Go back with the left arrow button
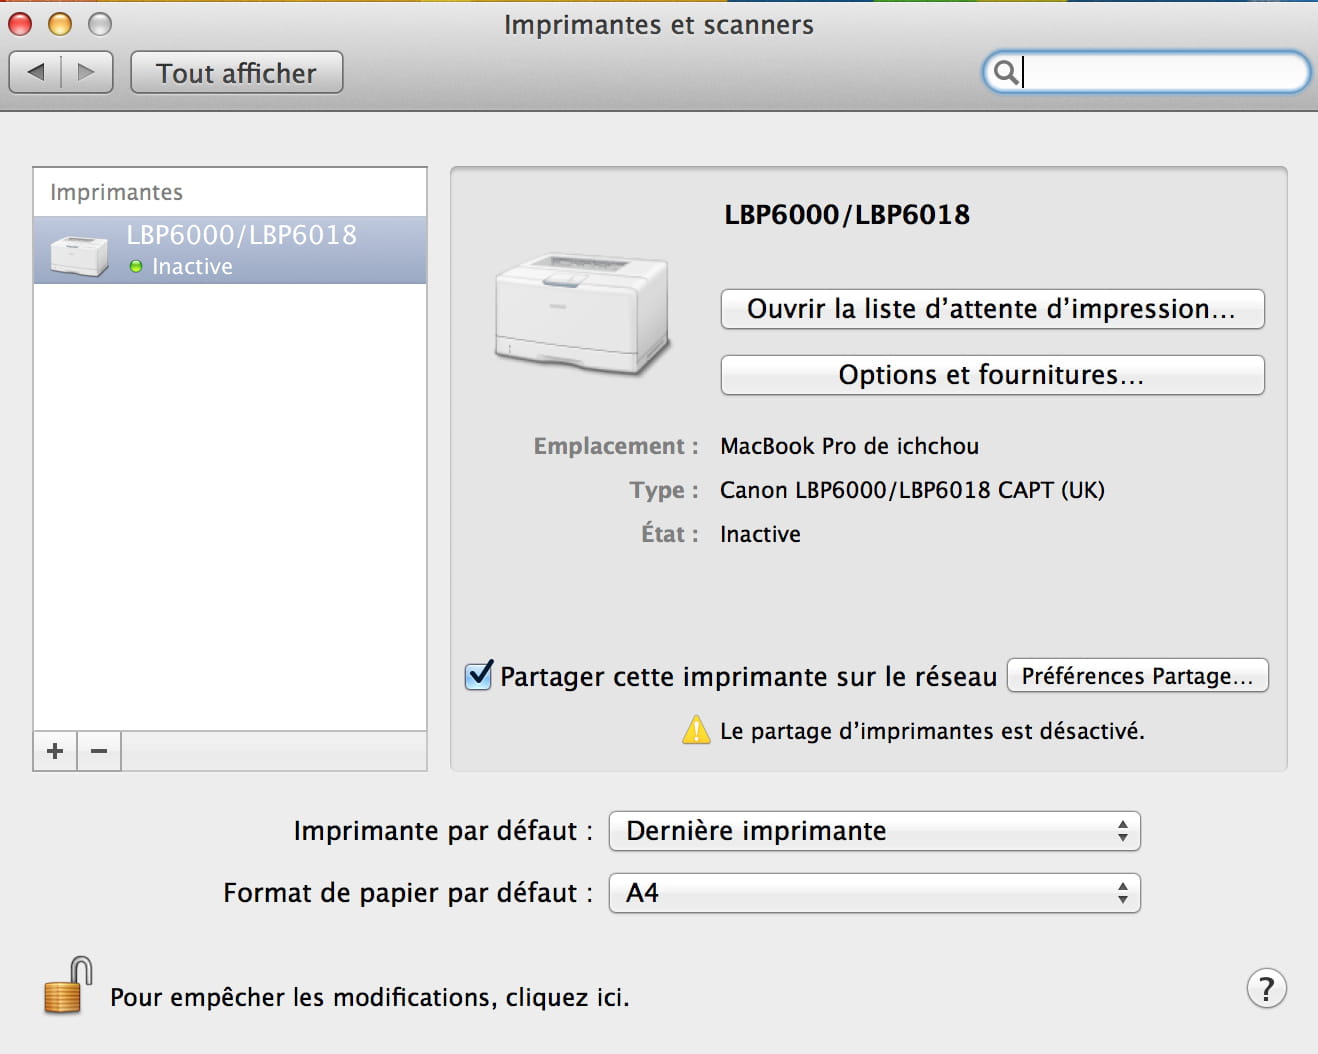 point(36,72)
